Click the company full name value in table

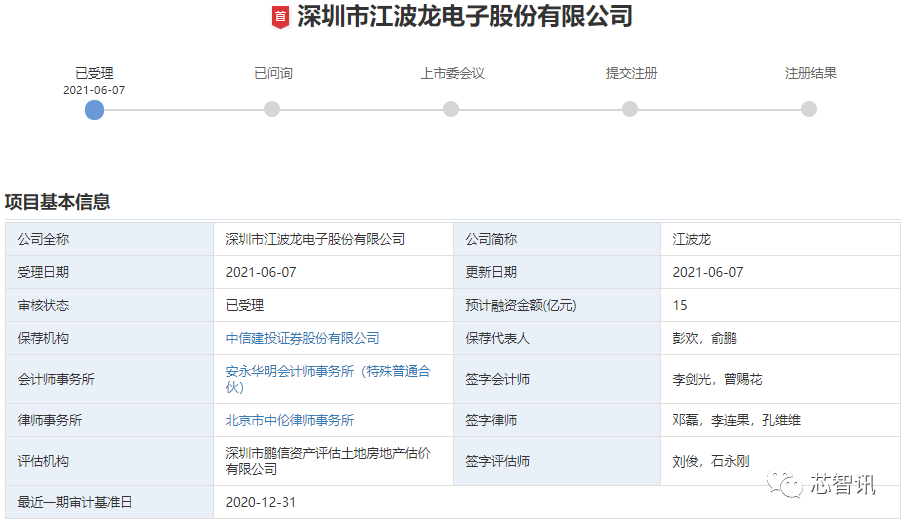315,239
